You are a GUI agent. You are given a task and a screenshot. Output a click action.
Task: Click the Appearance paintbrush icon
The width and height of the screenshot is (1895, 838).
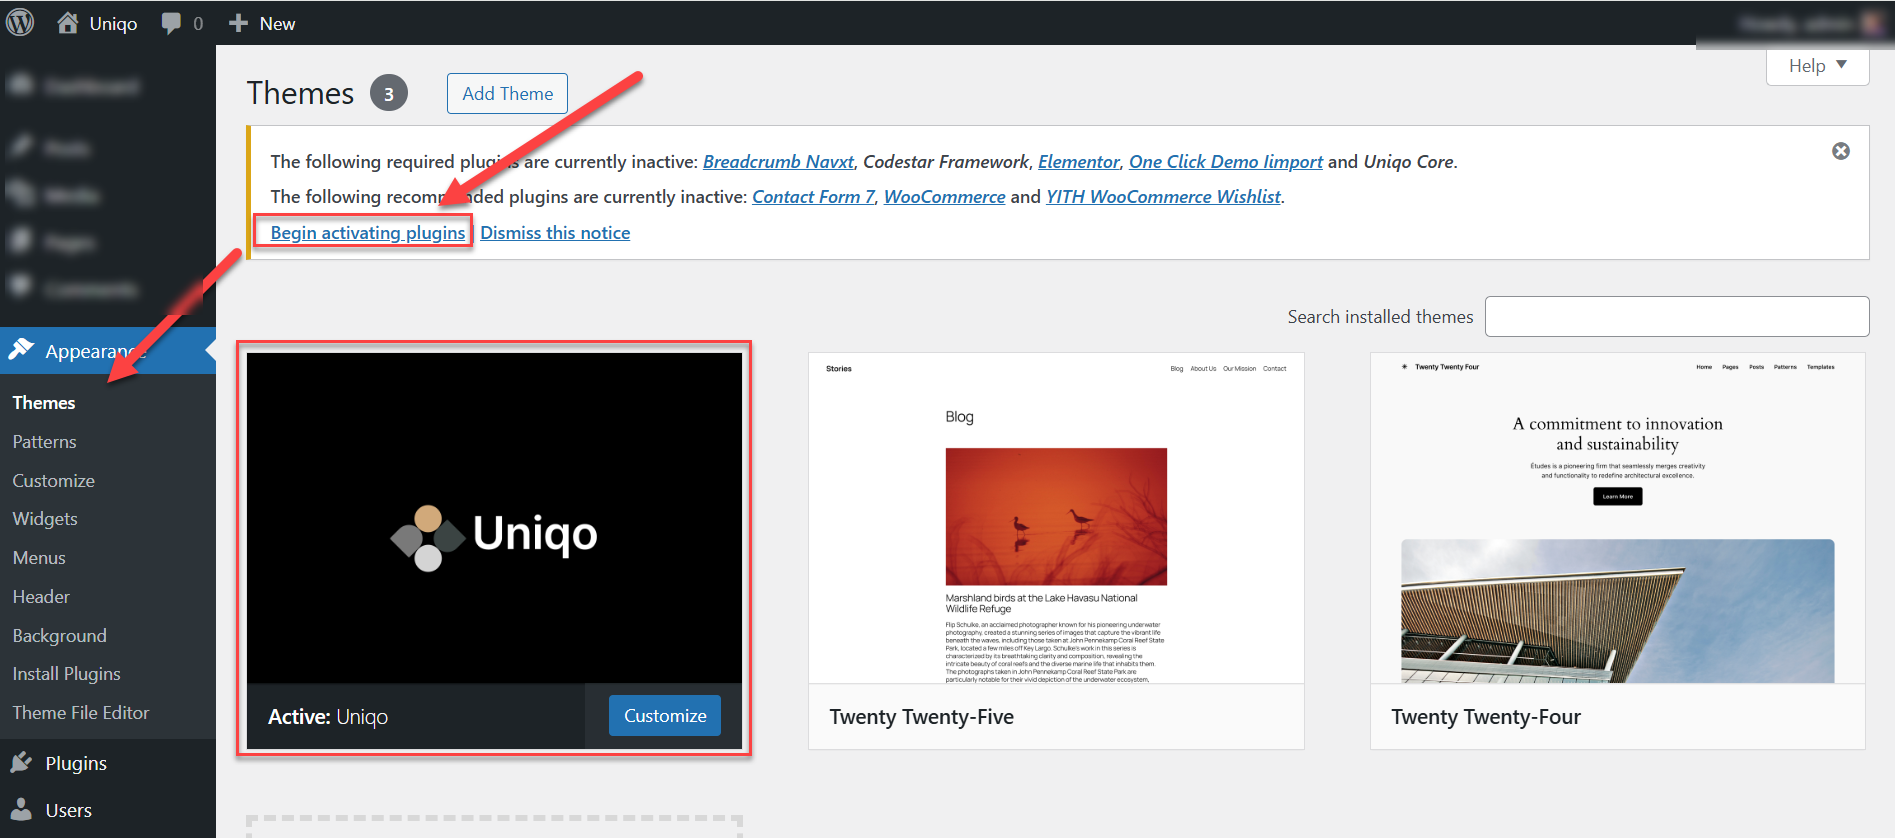[x=21, y=350]
